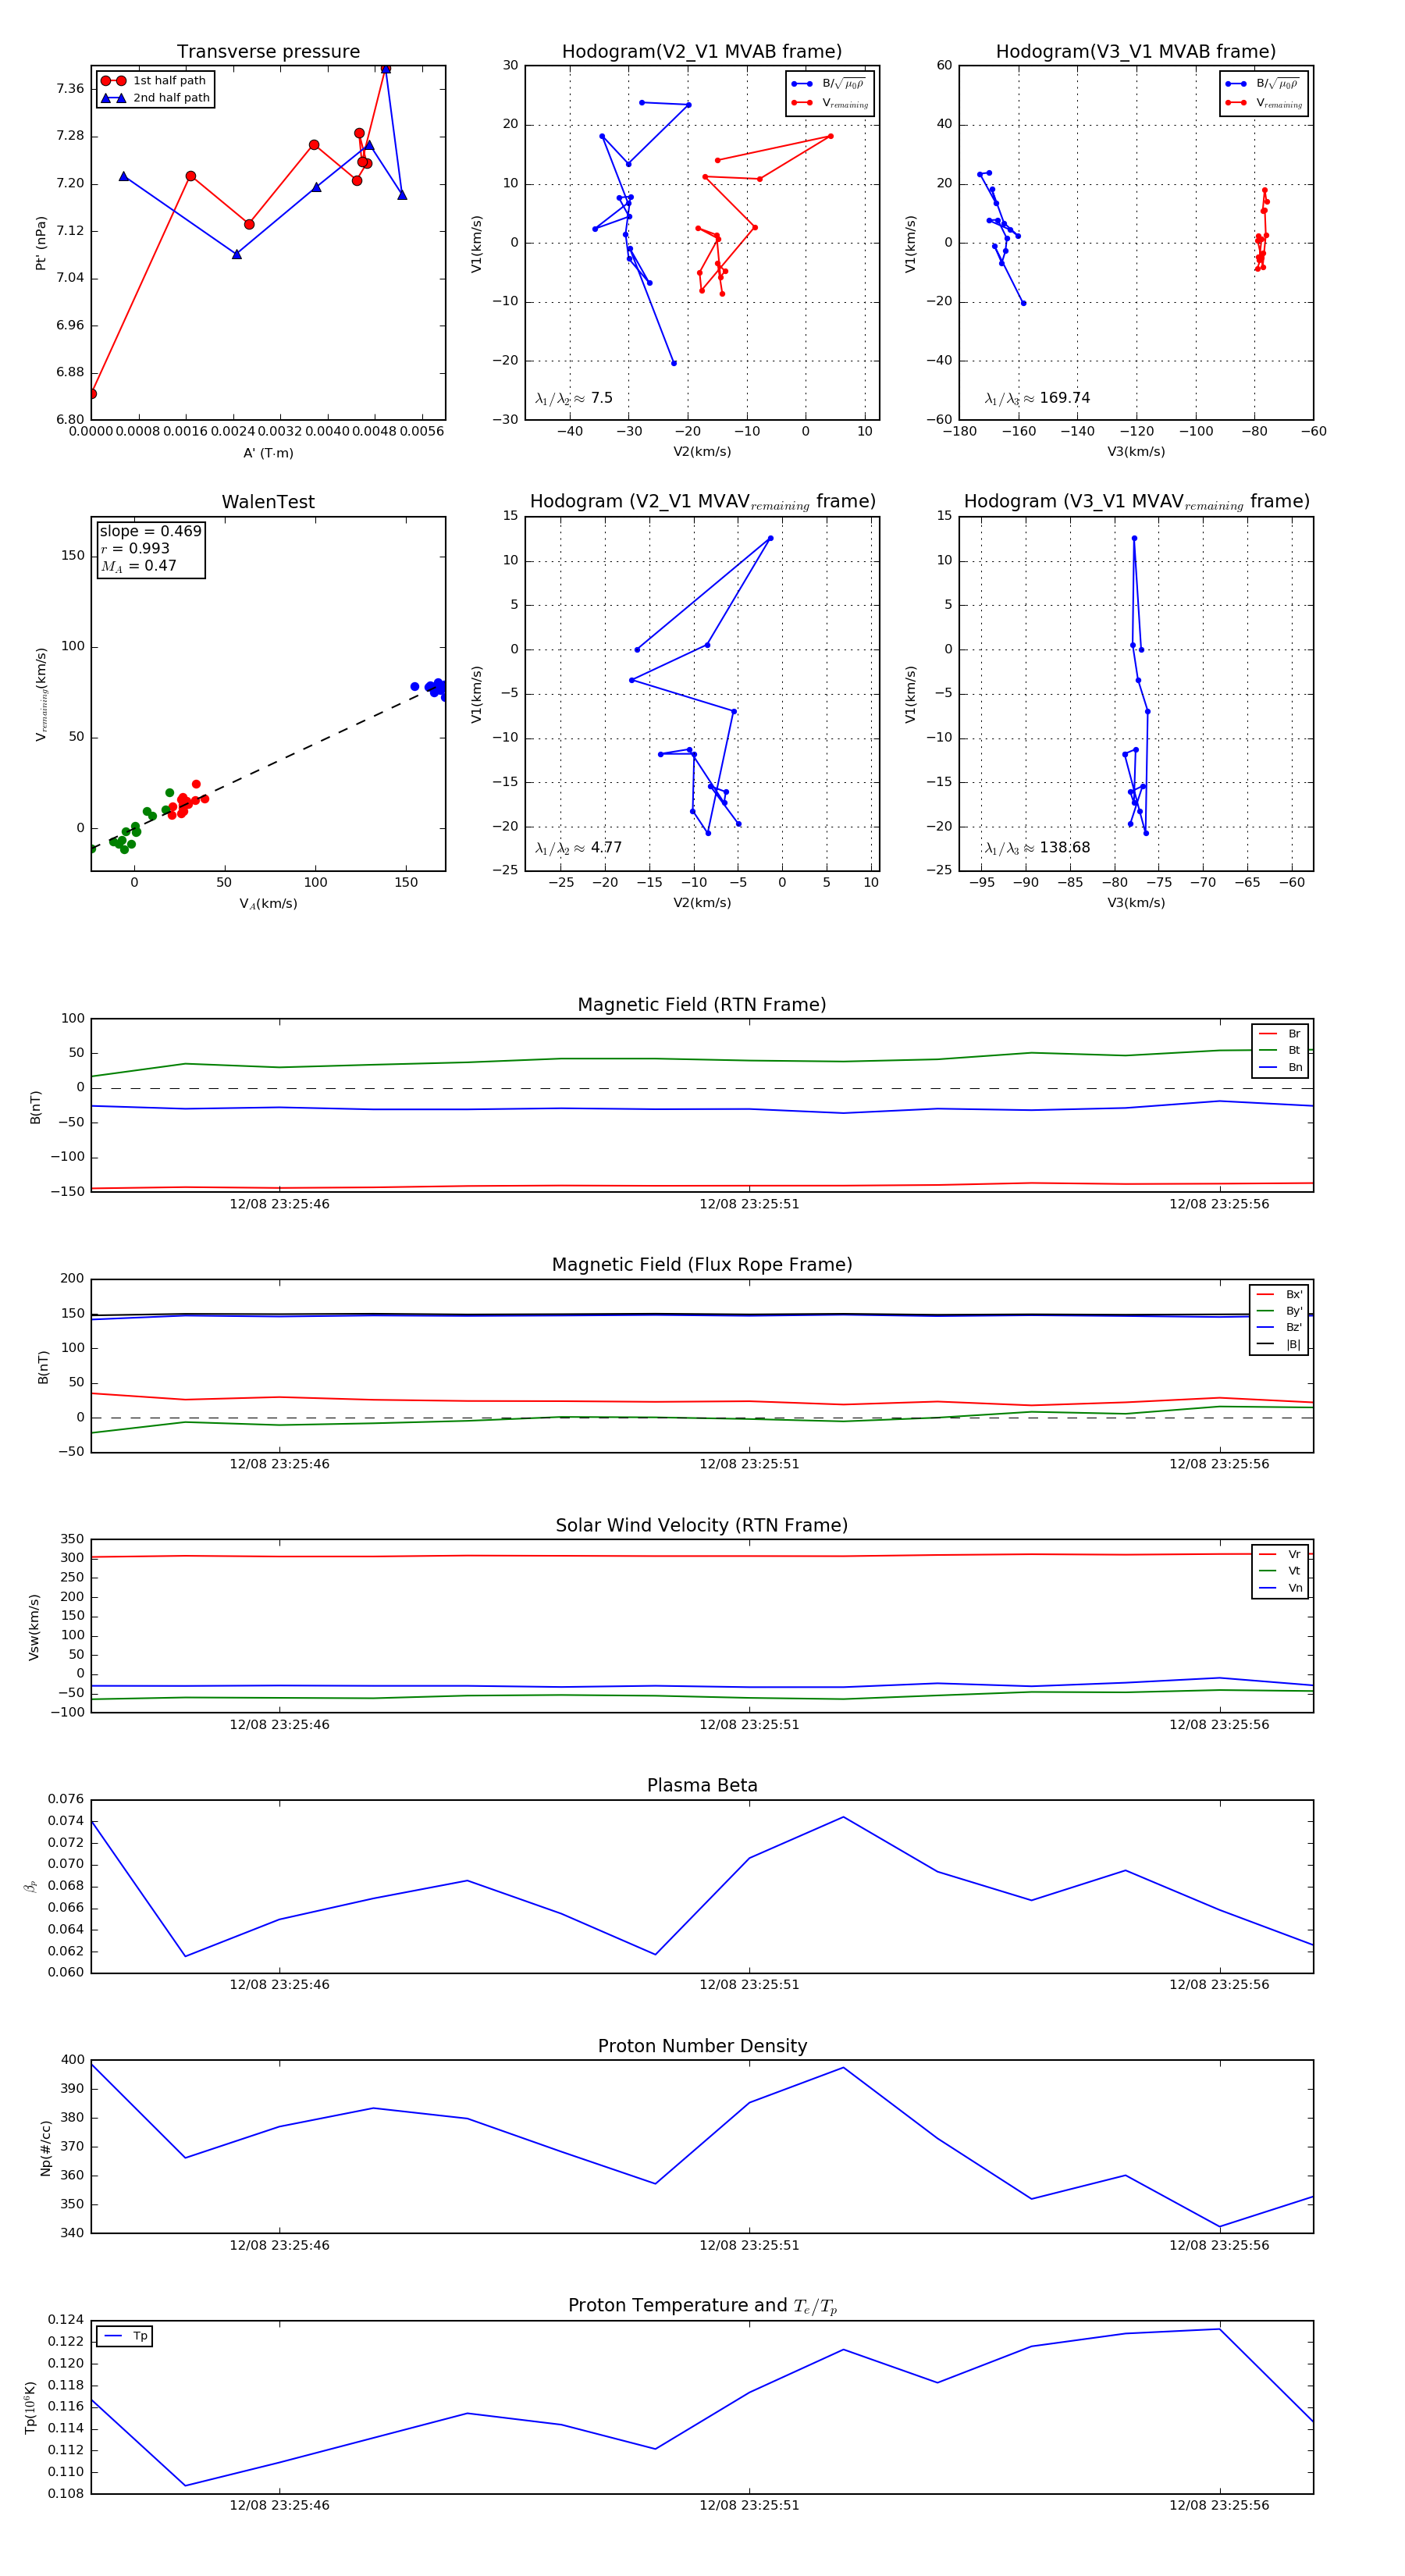This screenshot has width=1405, height=2576.
Task: Select the 'Br' legend label
Action: (x=1294, y=1034)
